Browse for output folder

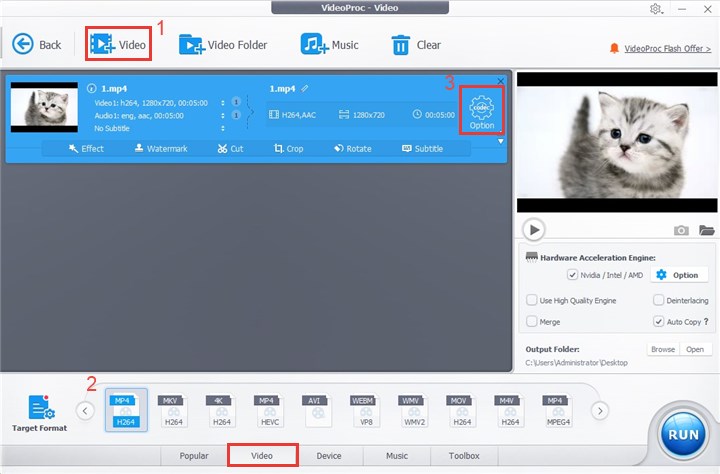(x=663, y=349)
